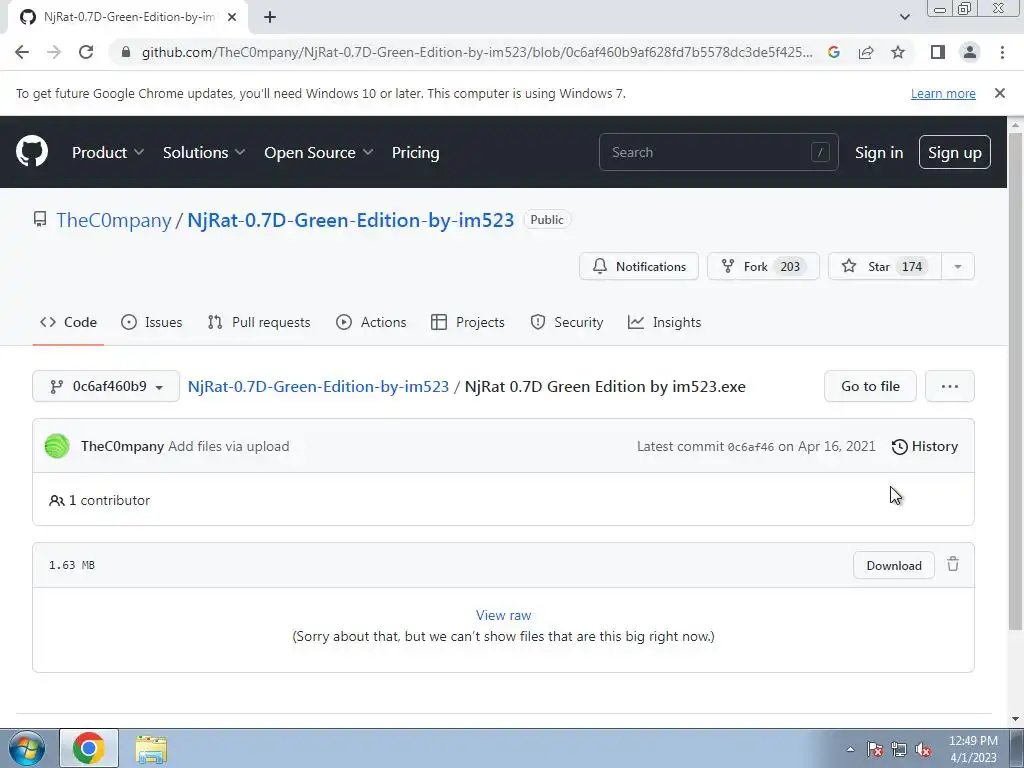This screenshot has width=1024, height=768.
Task: Click the browser forward arrow
Action: tap(54, 52)
